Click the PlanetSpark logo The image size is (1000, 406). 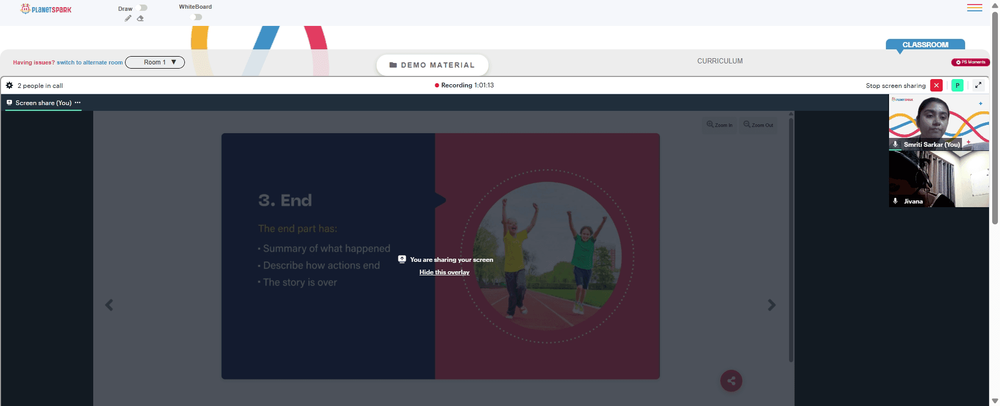[45, 9]
